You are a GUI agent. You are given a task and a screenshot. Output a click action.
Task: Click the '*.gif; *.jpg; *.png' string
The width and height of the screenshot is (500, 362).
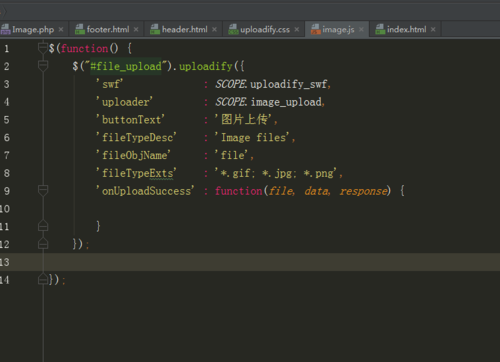click(276, 173)
